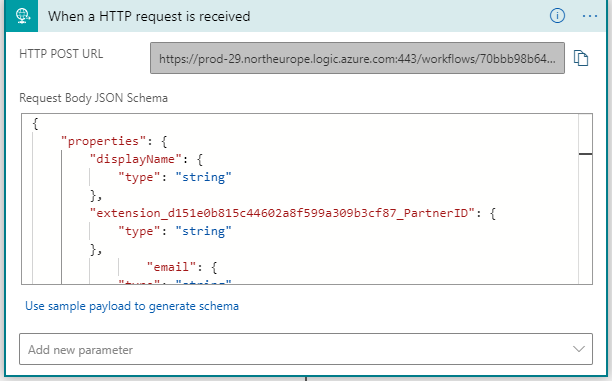The height and width of the screenshot is (381, 612).
Task: Click the closing brace after displayName
Action: [x=96, y=195]
